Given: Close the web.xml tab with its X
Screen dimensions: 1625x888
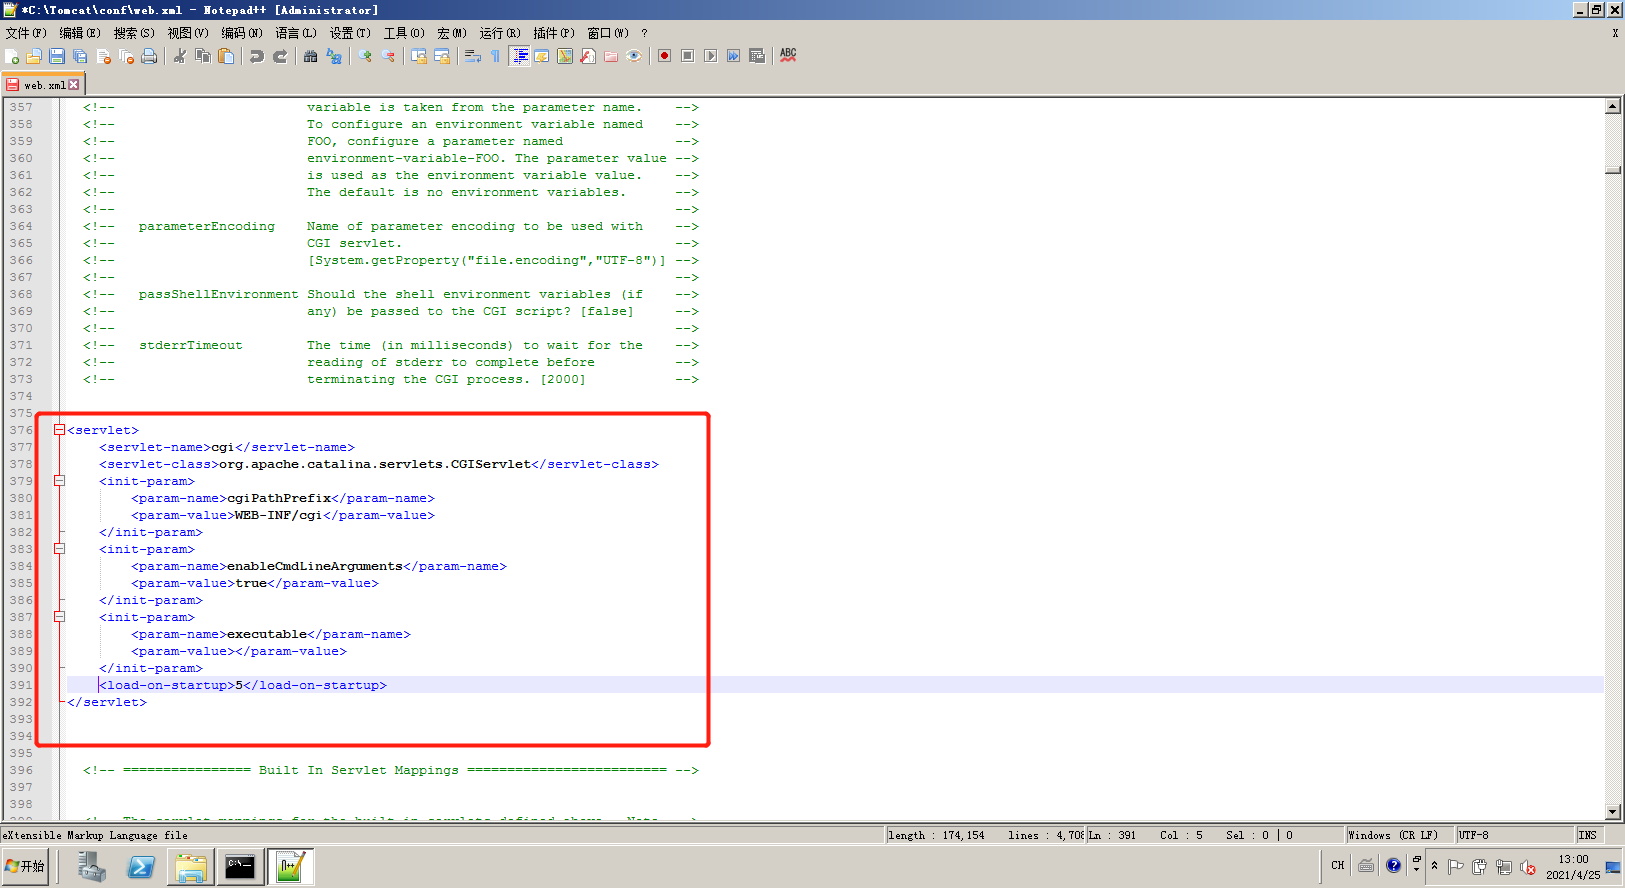Looking at the screenshot, I should pyautogui.click(x=74, y=85).
